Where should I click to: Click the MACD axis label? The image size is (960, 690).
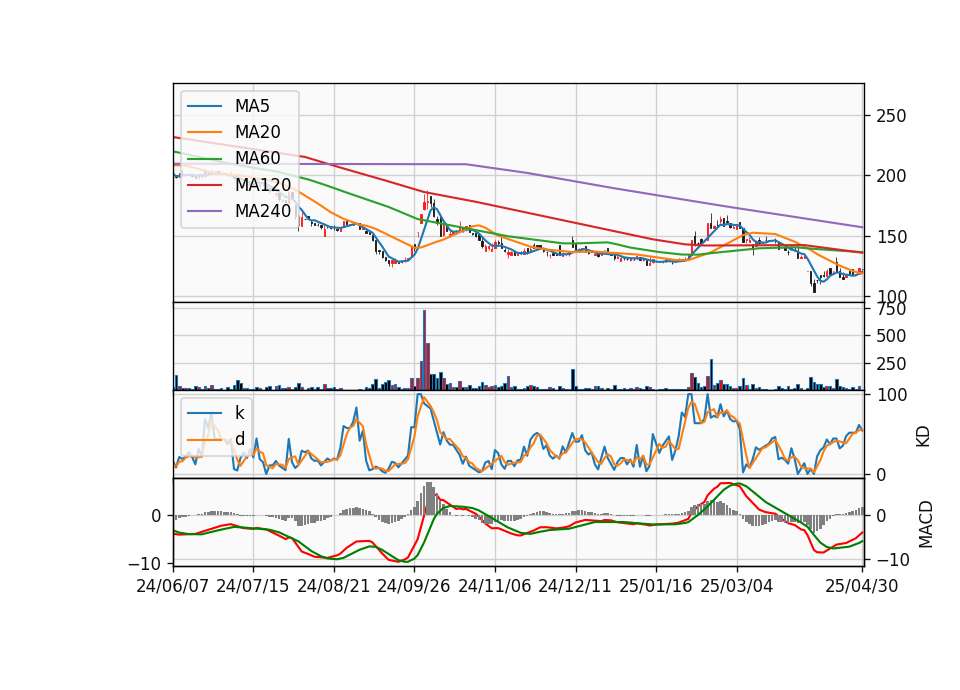click(925, 524)
